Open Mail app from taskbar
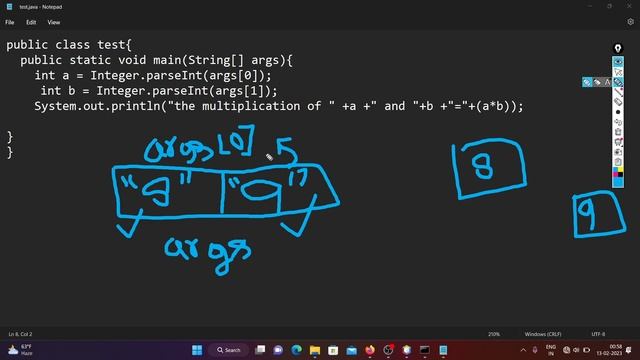 (351, 350)
